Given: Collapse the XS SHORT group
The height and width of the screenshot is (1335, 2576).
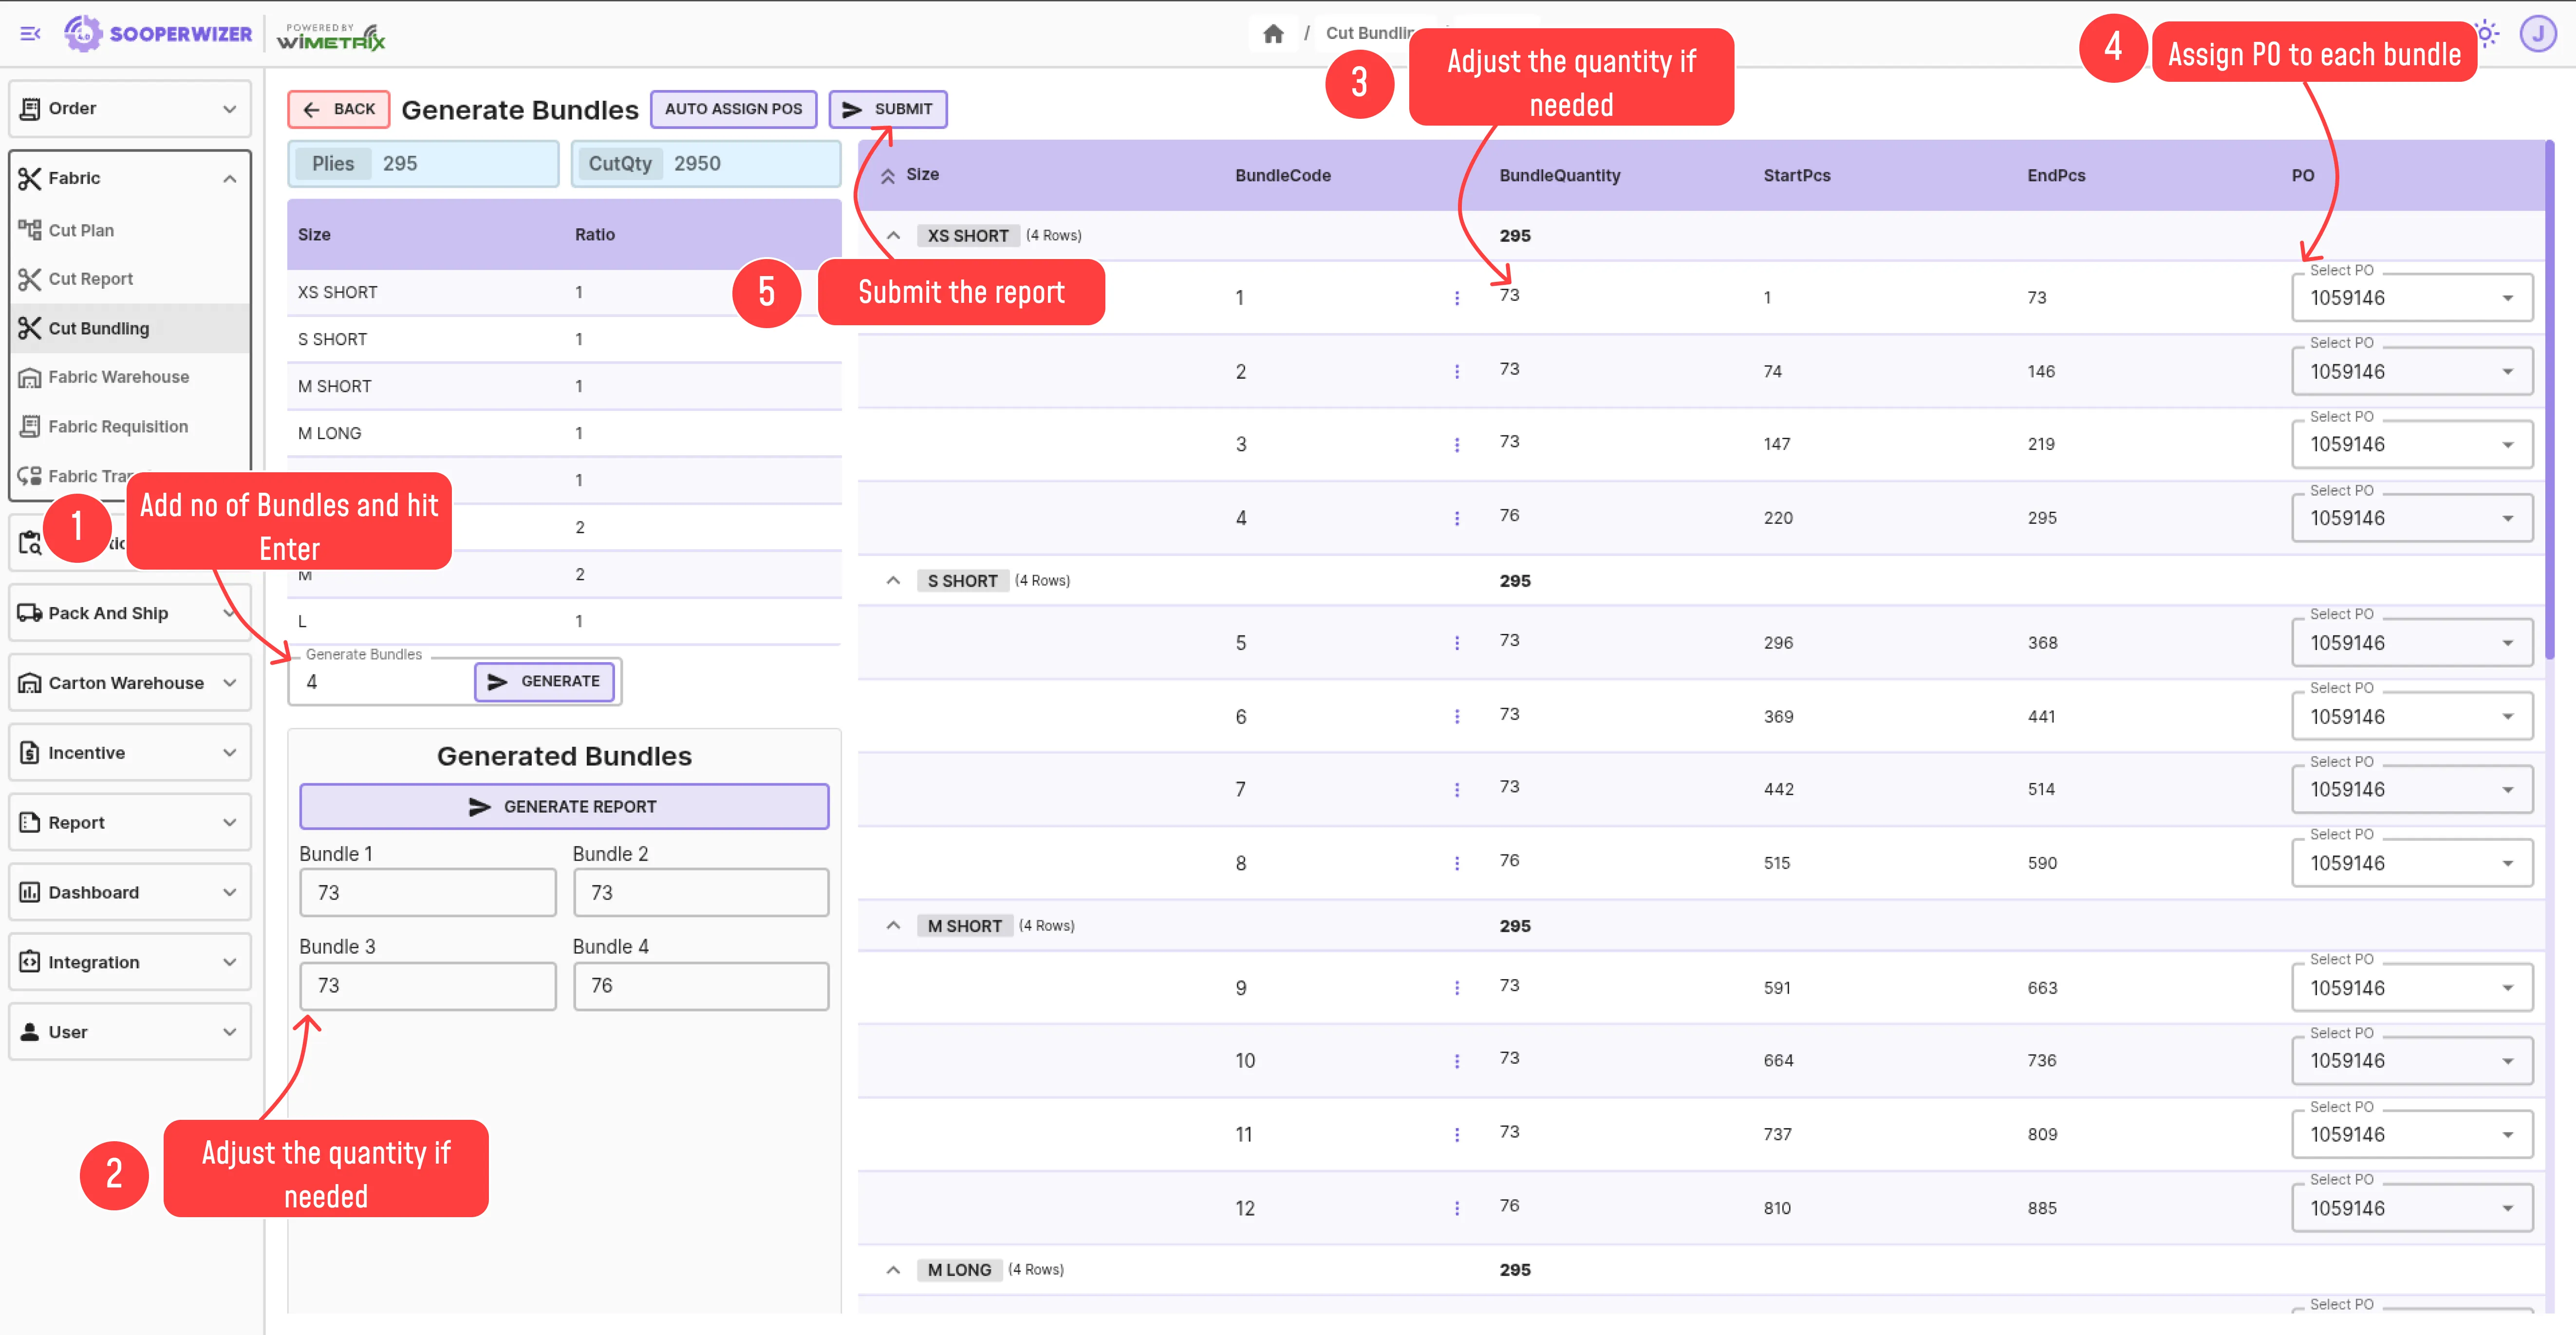Looking at the screenshot, I should [x=893, y=236].
